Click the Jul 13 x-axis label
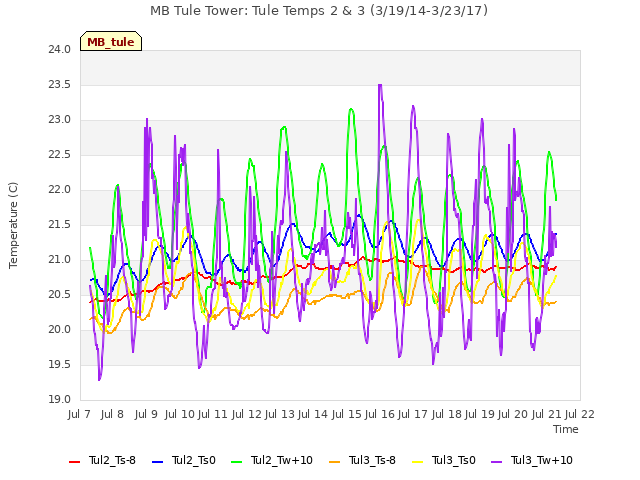Image resolution: width=640 pixels, height=480 pixels. [280, 415]
